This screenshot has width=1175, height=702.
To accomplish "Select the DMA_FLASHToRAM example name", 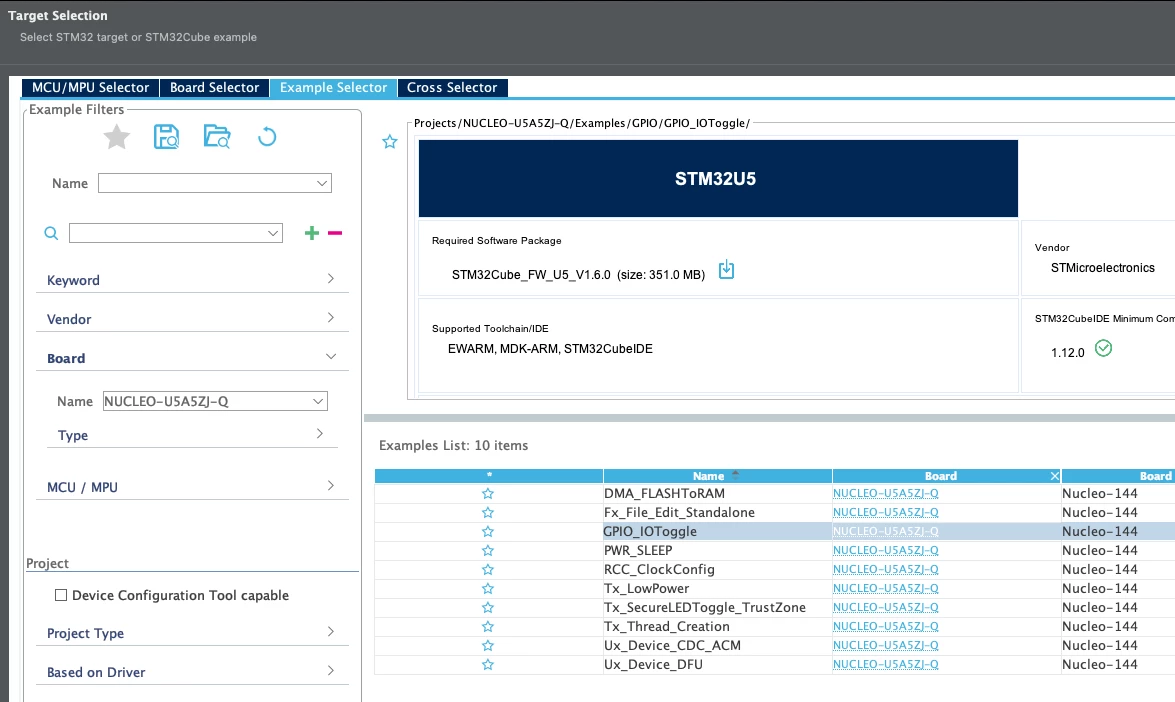I will tap(664, 494).
